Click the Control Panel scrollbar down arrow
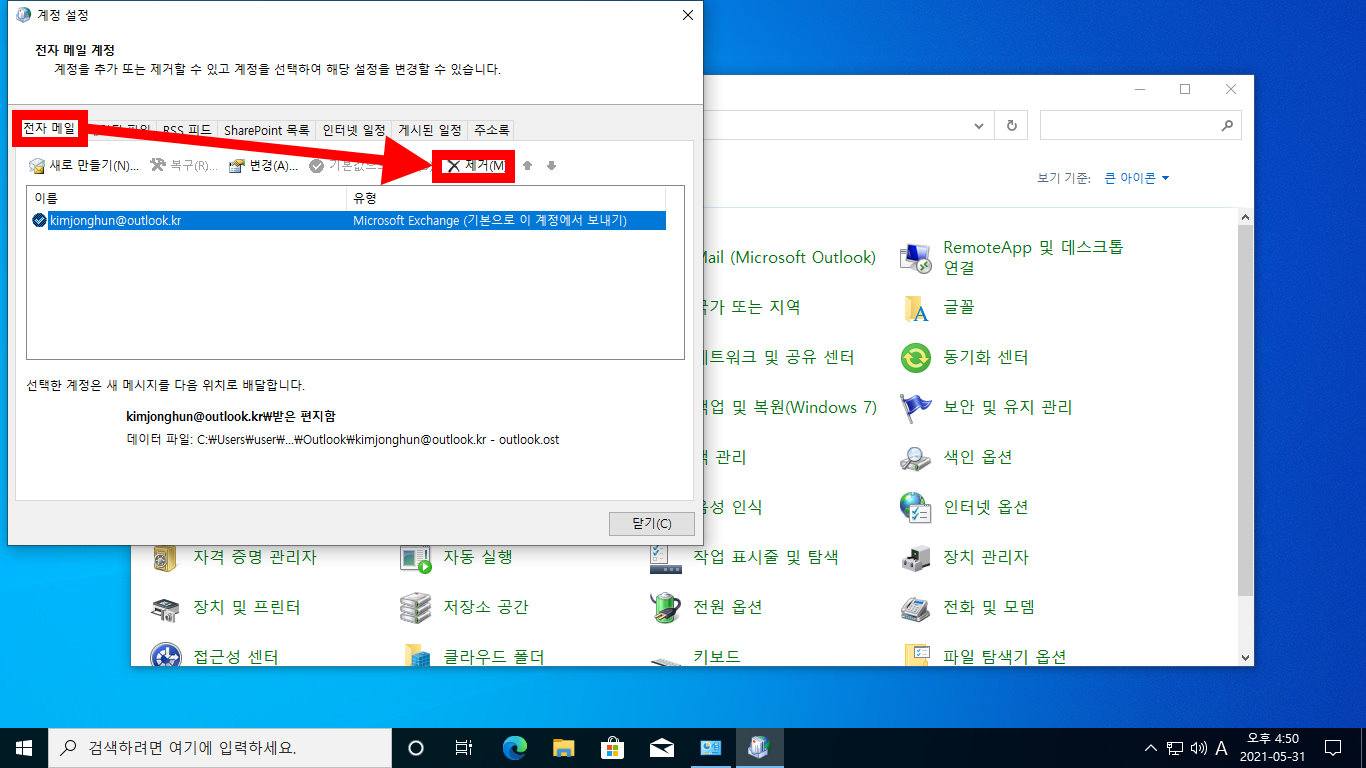The image size is (1366, 768). click(x=1245, y=657)
